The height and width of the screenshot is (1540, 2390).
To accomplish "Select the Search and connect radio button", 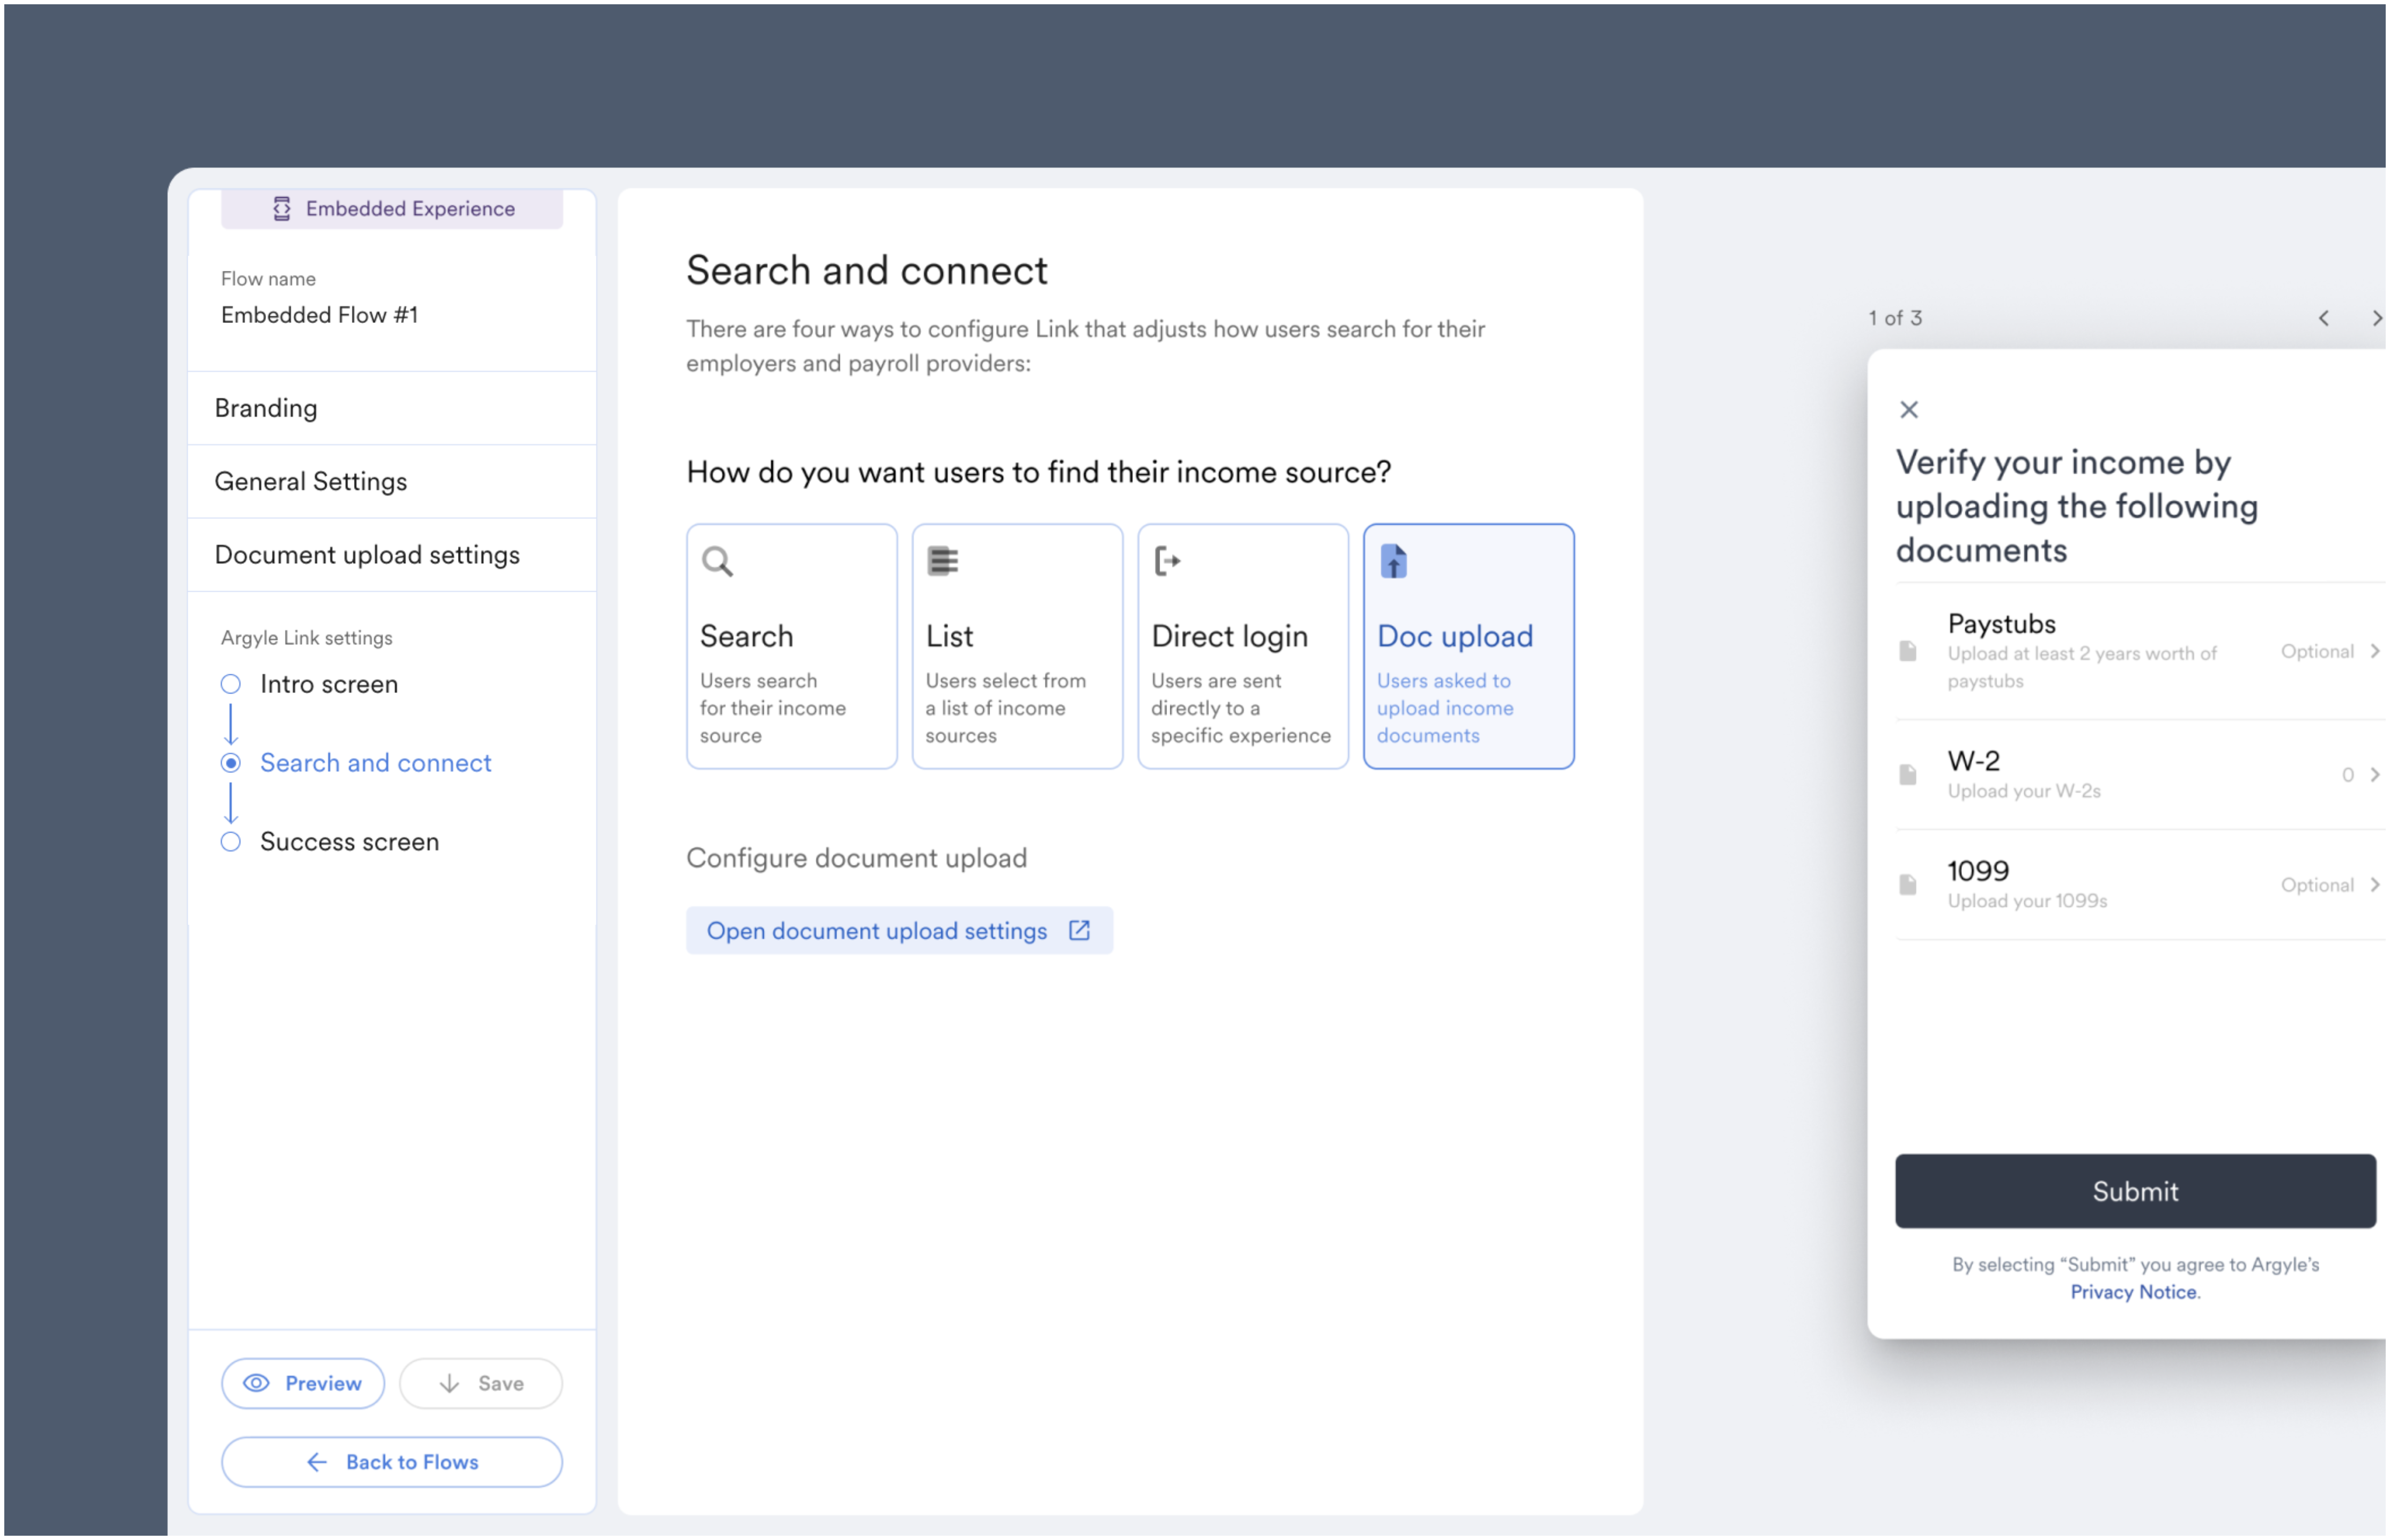I will click(x=231, y=763).
